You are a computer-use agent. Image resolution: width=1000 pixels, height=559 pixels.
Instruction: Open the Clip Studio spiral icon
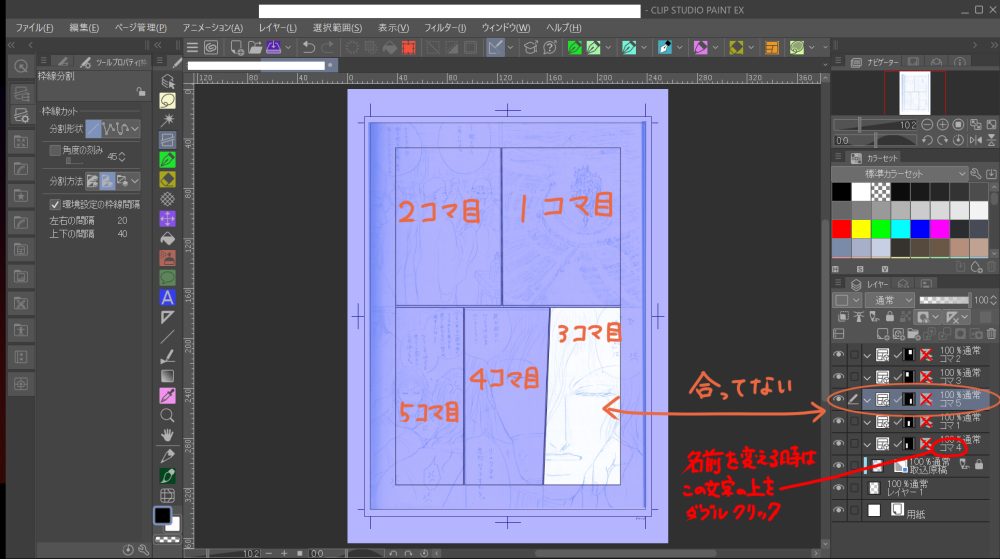point(211,47)
